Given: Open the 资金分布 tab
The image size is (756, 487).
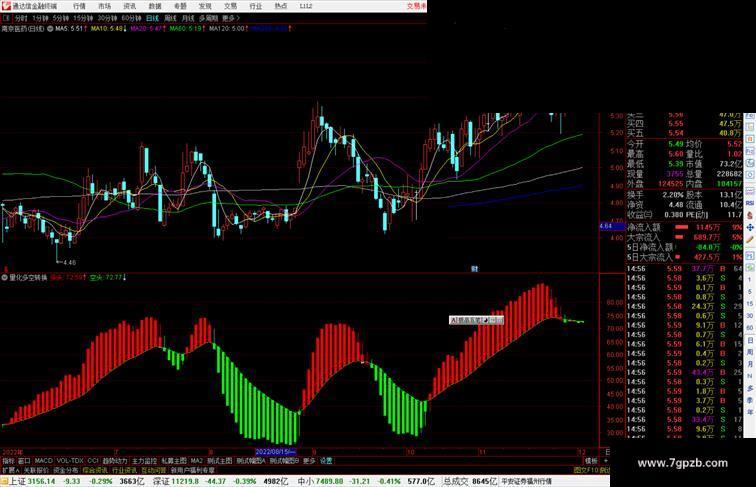Looking at the screenshot, I should [65, 470].
